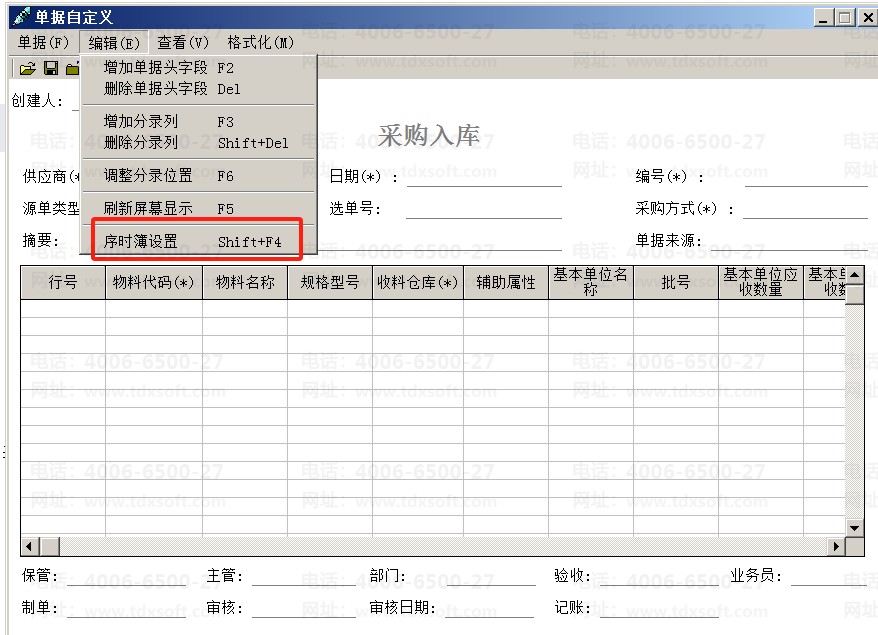Click the 记账 footer field

coord(659,608)
